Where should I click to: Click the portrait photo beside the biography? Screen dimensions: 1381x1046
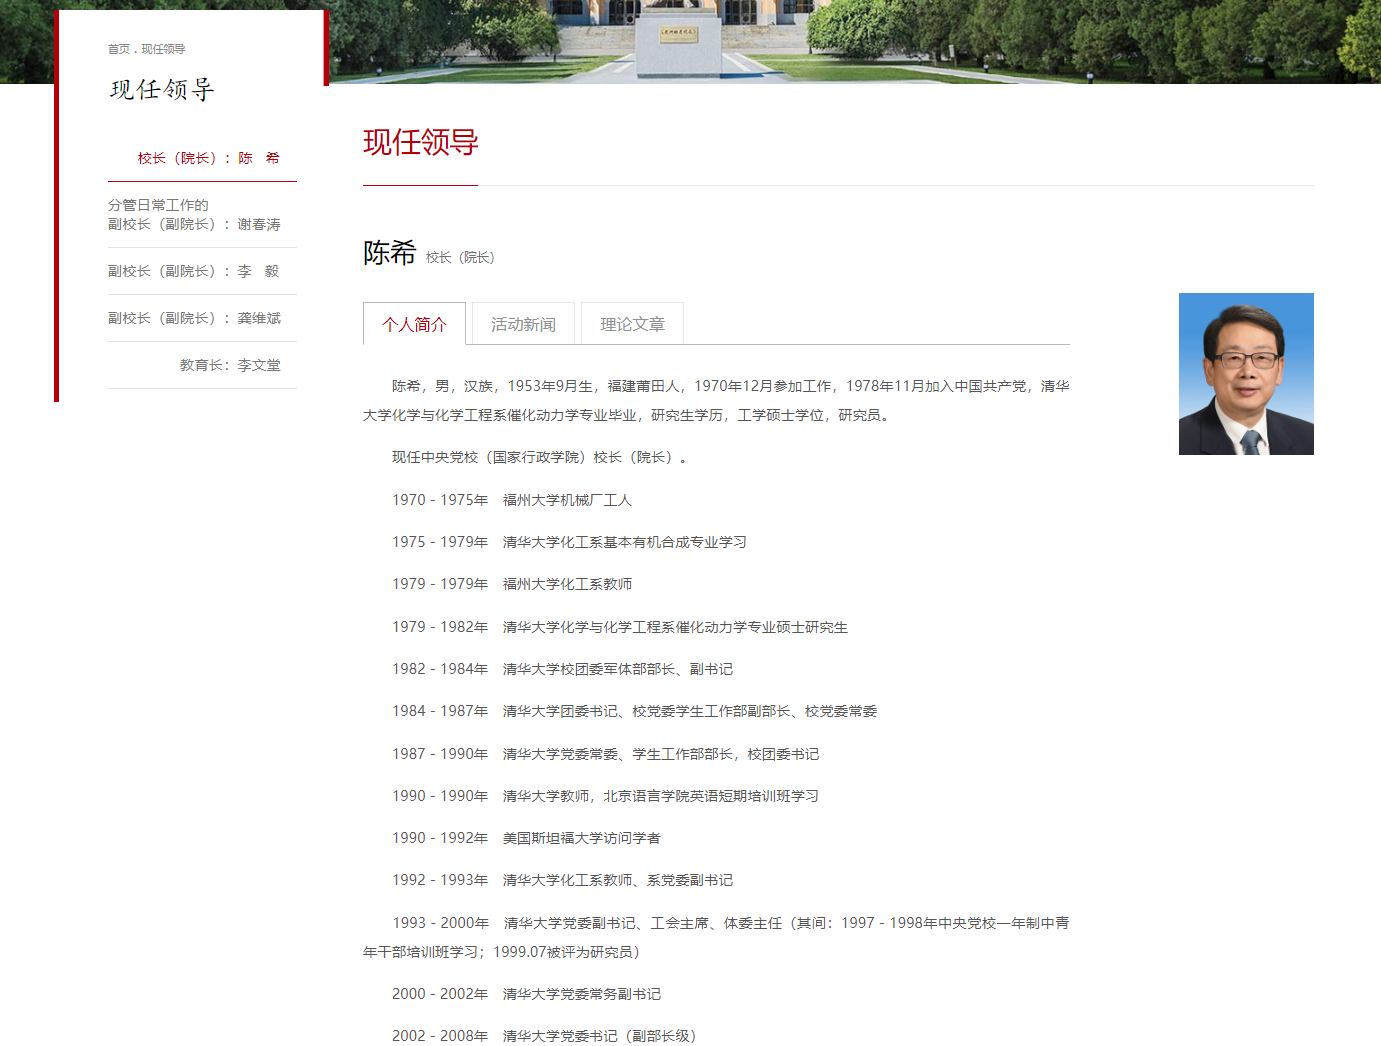point(1245,374)
